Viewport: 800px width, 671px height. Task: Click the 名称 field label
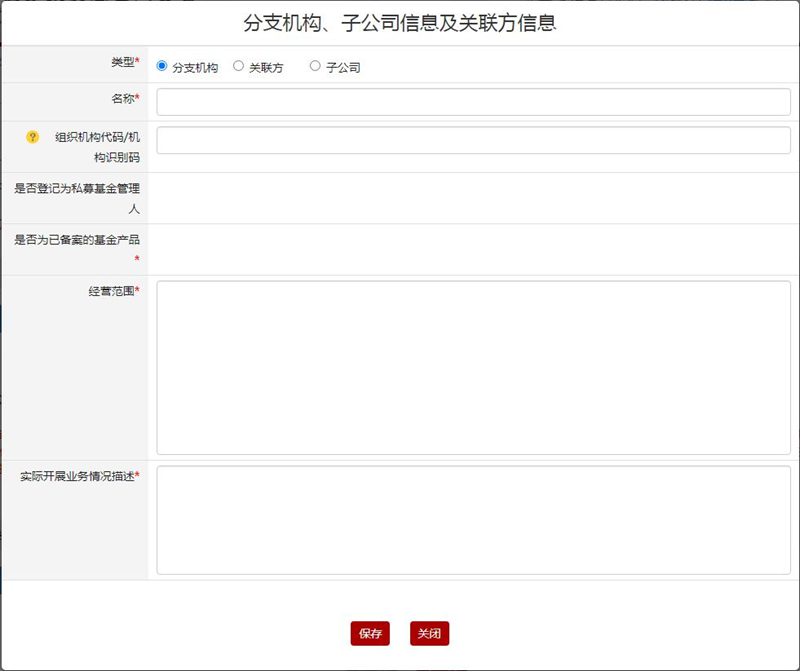(122, 98)
